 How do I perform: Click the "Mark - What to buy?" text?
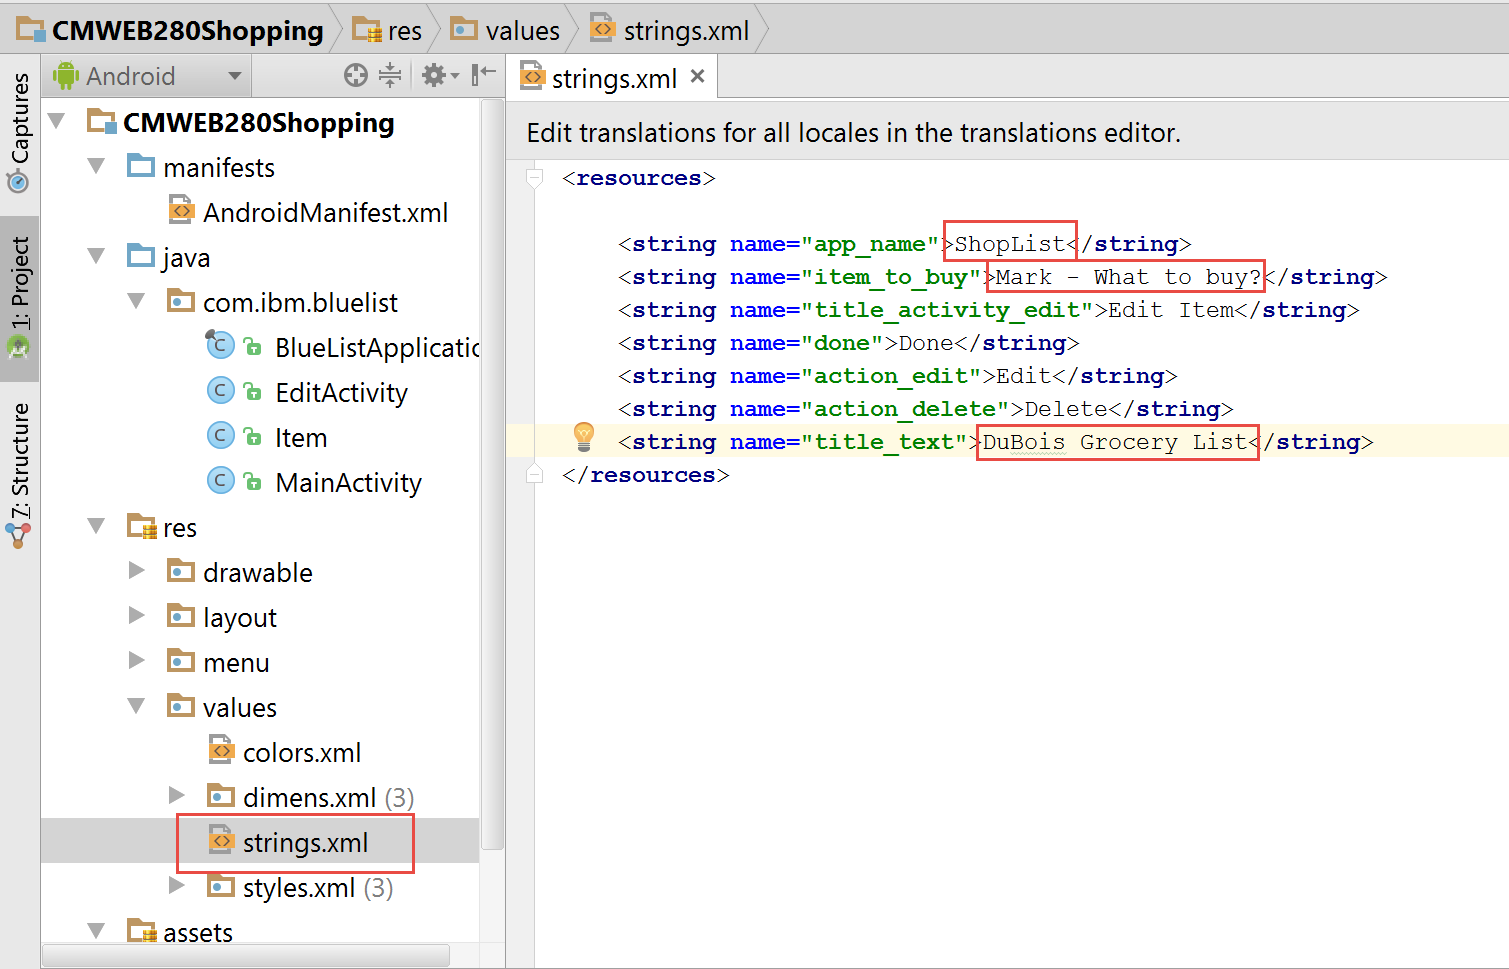1128,277
